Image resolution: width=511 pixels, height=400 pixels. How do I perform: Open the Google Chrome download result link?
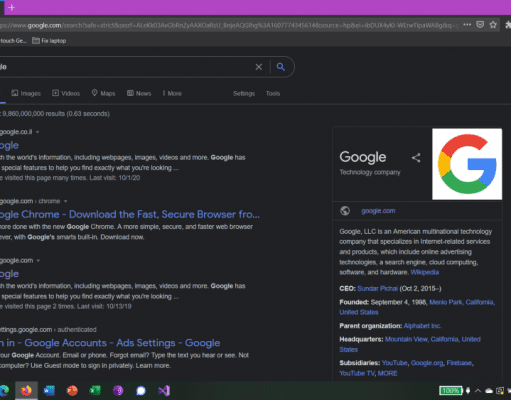coord(130,214)
